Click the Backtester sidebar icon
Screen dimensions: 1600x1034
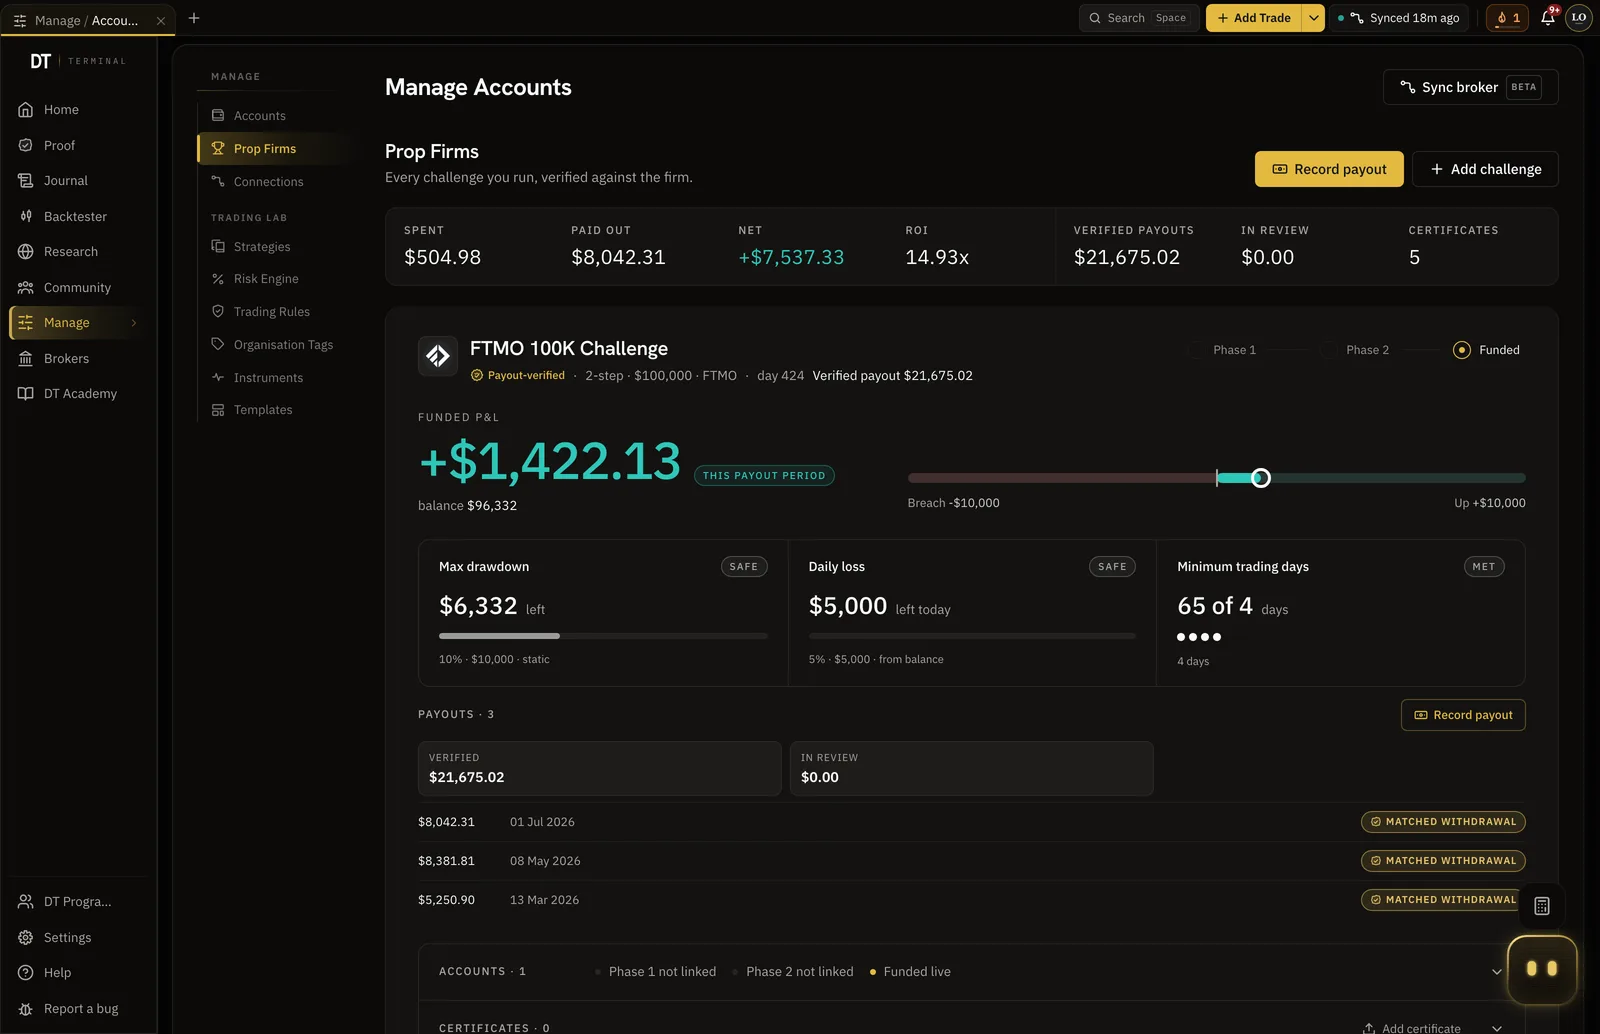(26, 216)
